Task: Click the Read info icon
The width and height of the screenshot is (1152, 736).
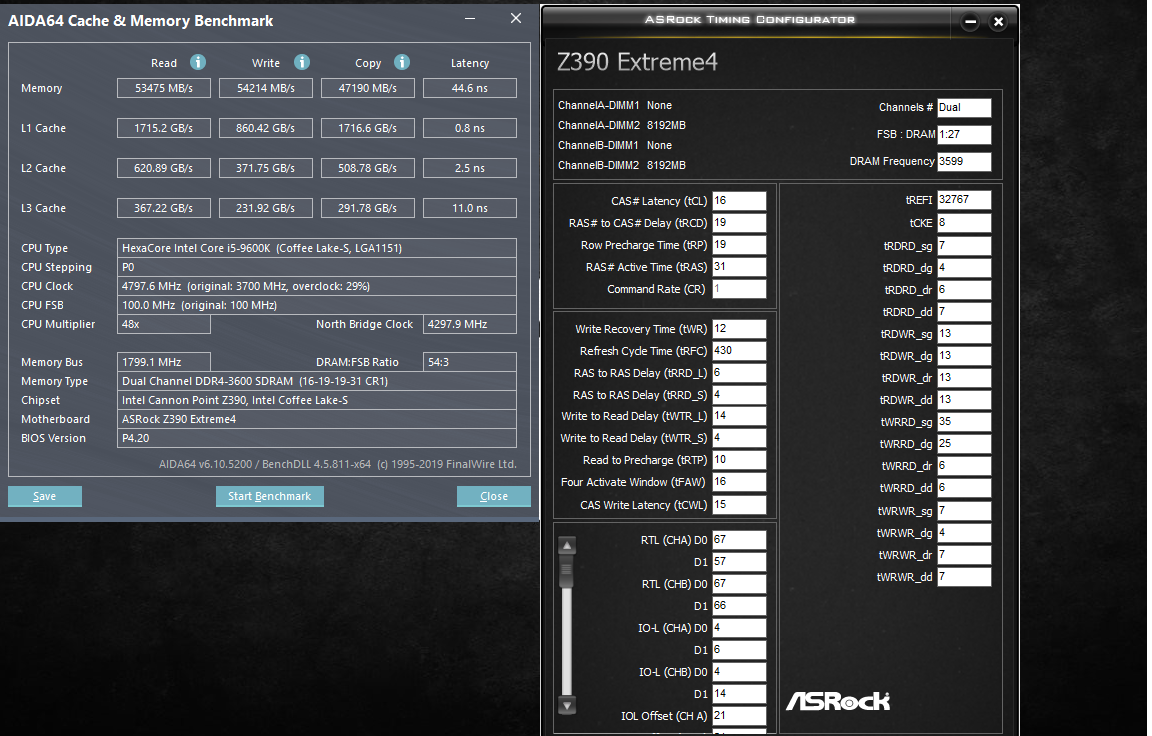Action: click(x=198, y=62)
